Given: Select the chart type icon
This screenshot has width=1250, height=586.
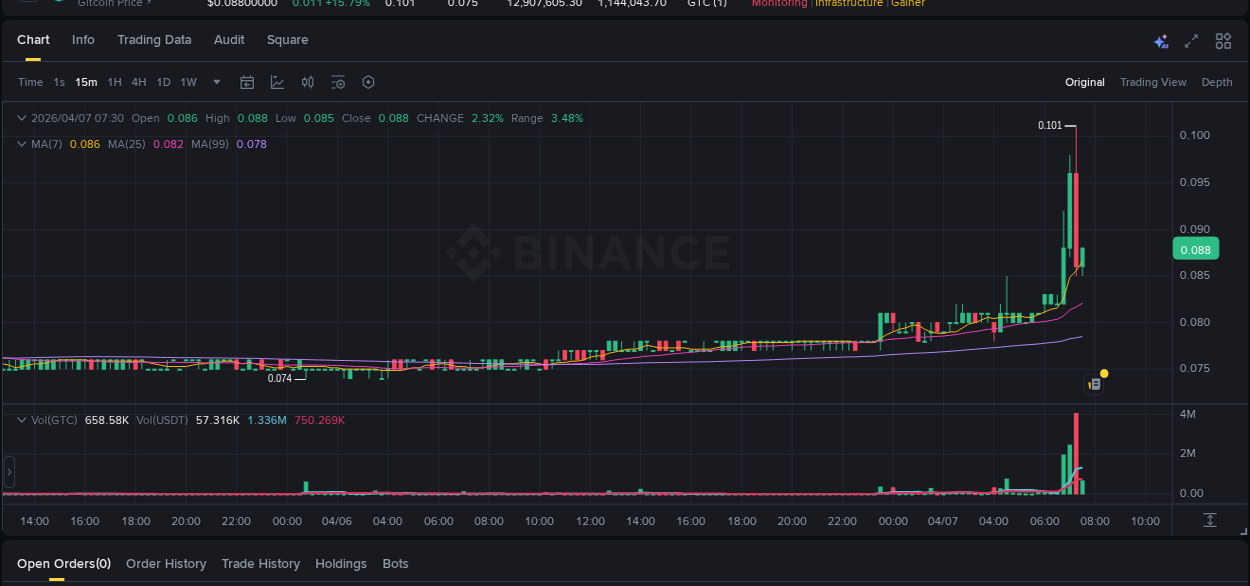Looking at the screenshot, I should click(x=275, y=82).
